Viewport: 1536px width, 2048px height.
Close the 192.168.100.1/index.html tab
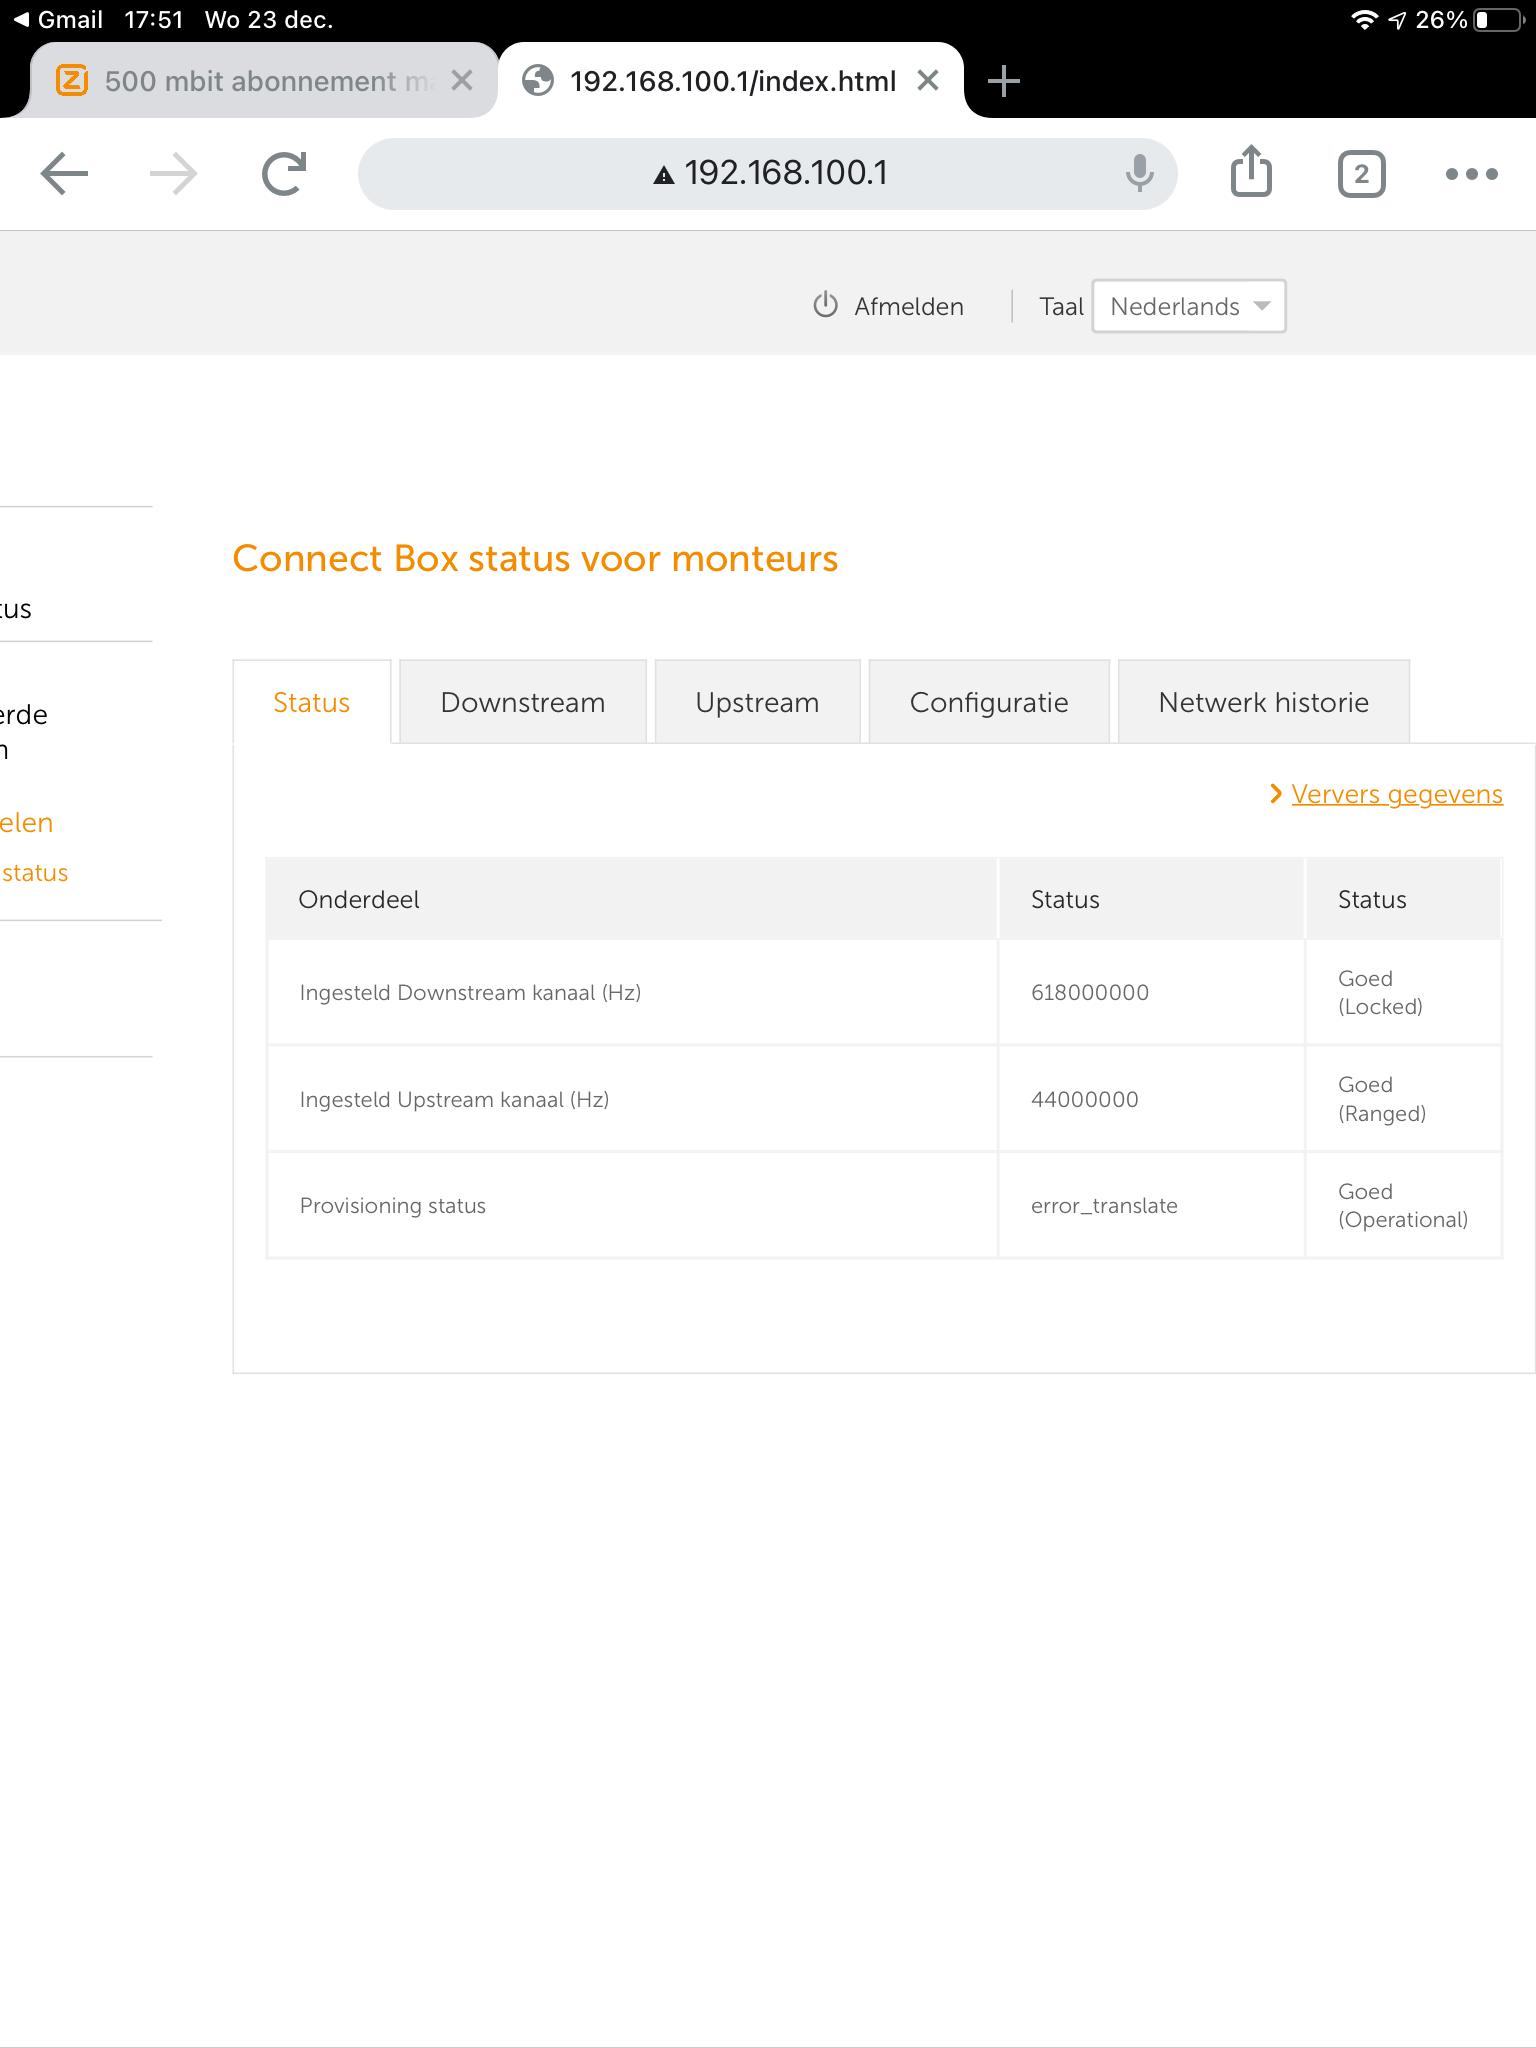(x=928, y=81)
